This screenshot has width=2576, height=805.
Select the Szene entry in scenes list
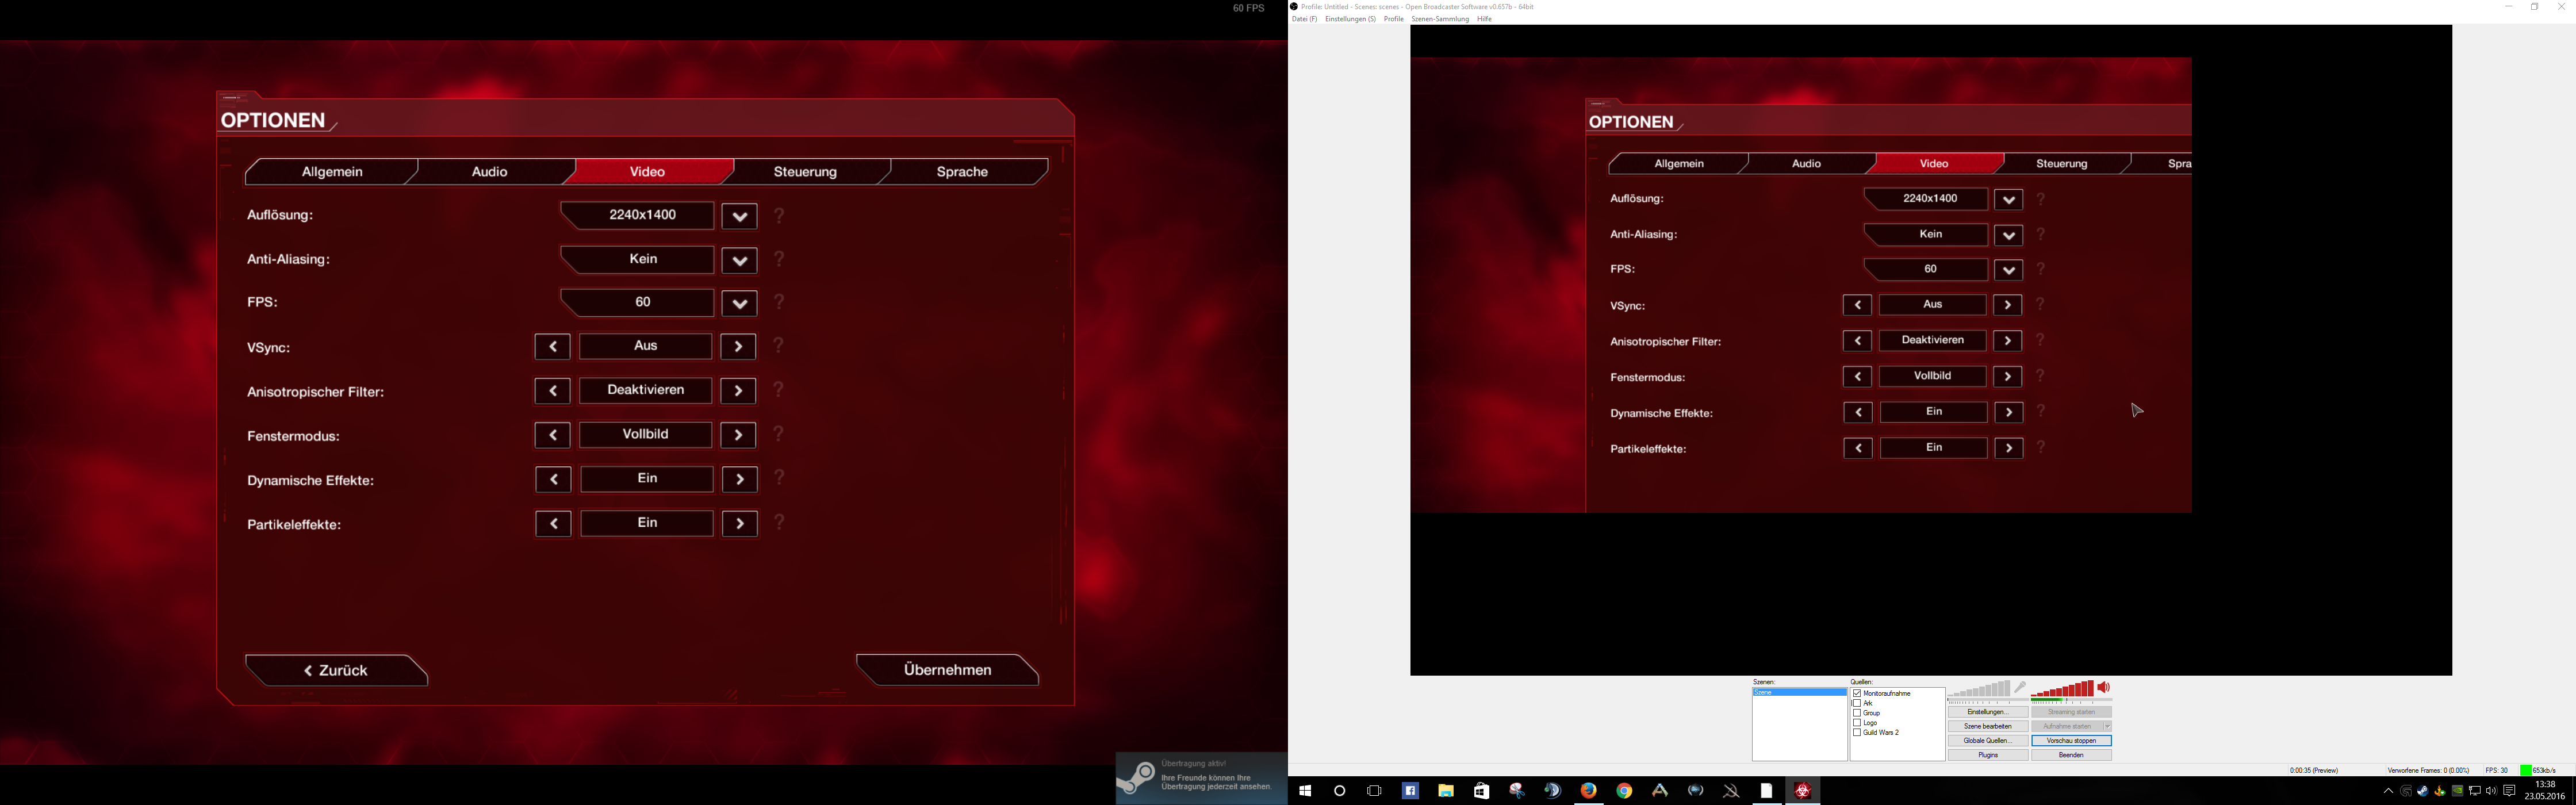coord(1798,692)
